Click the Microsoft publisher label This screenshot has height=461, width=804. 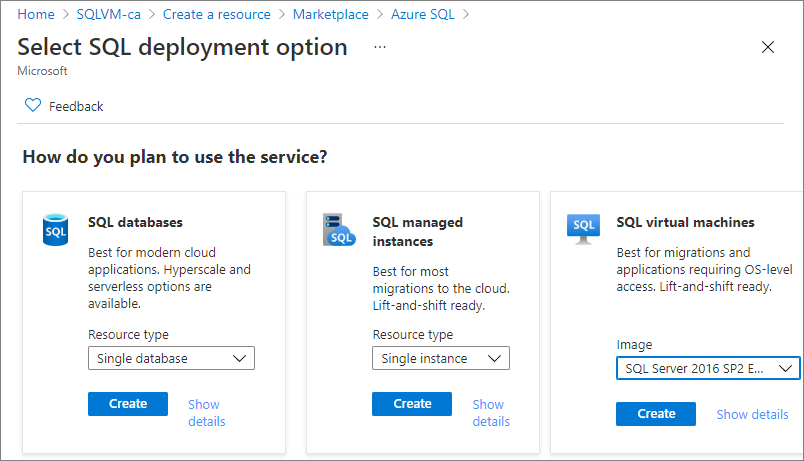[x=42, y=71]
